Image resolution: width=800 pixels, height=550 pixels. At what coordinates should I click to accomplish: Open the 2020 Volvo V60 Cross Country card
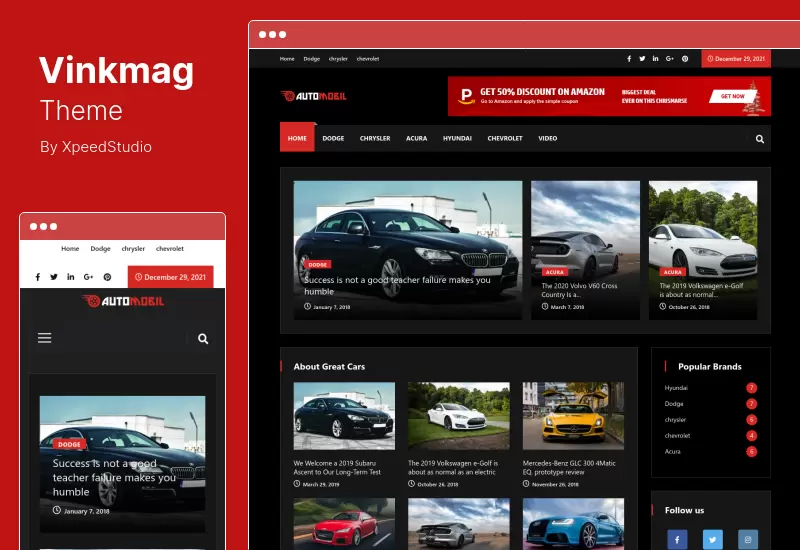click(x=585, y=250)
